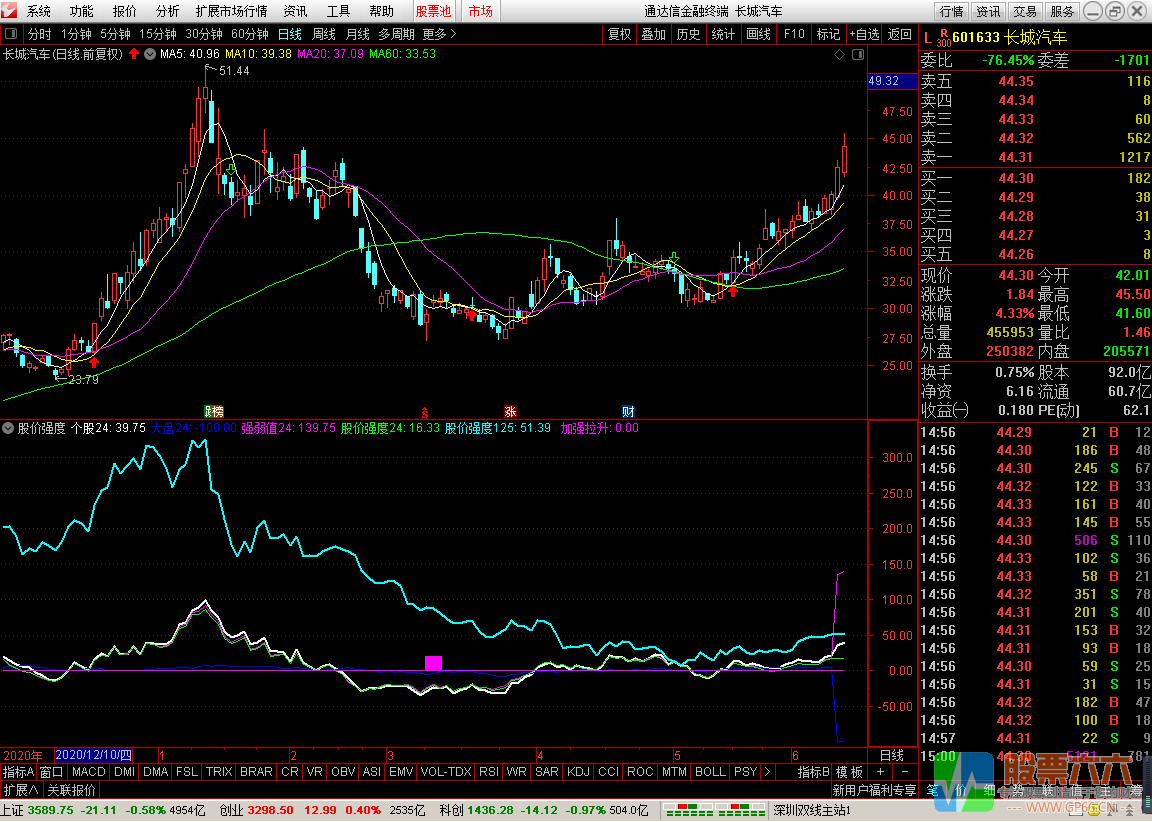
Task: Open the 画线 drawing tools
Action: tap(758, 35)
